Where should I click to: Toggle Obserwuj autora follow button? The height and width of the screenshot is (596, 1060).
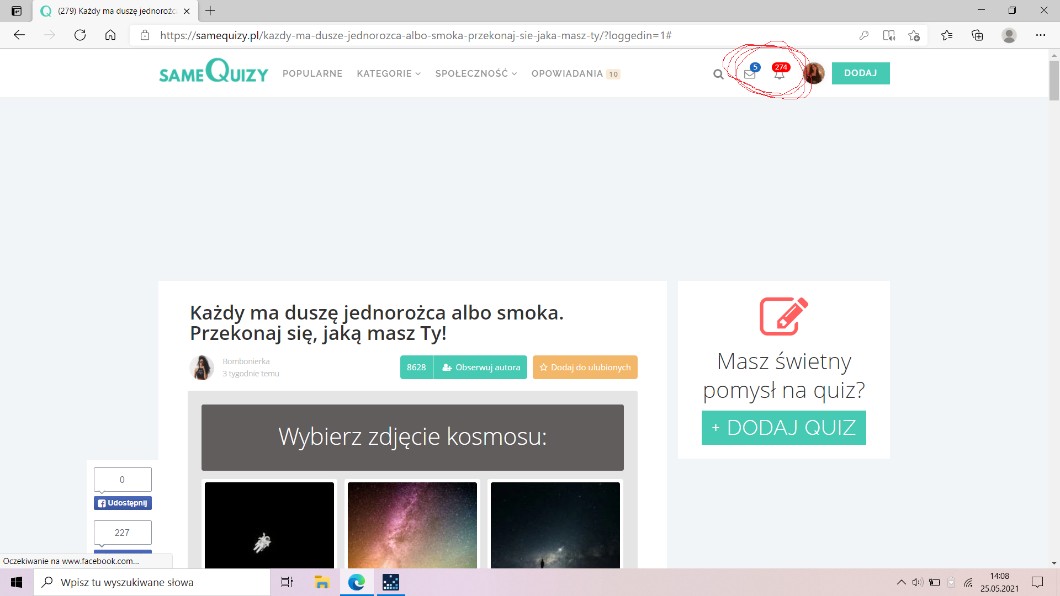click(480, 367)
